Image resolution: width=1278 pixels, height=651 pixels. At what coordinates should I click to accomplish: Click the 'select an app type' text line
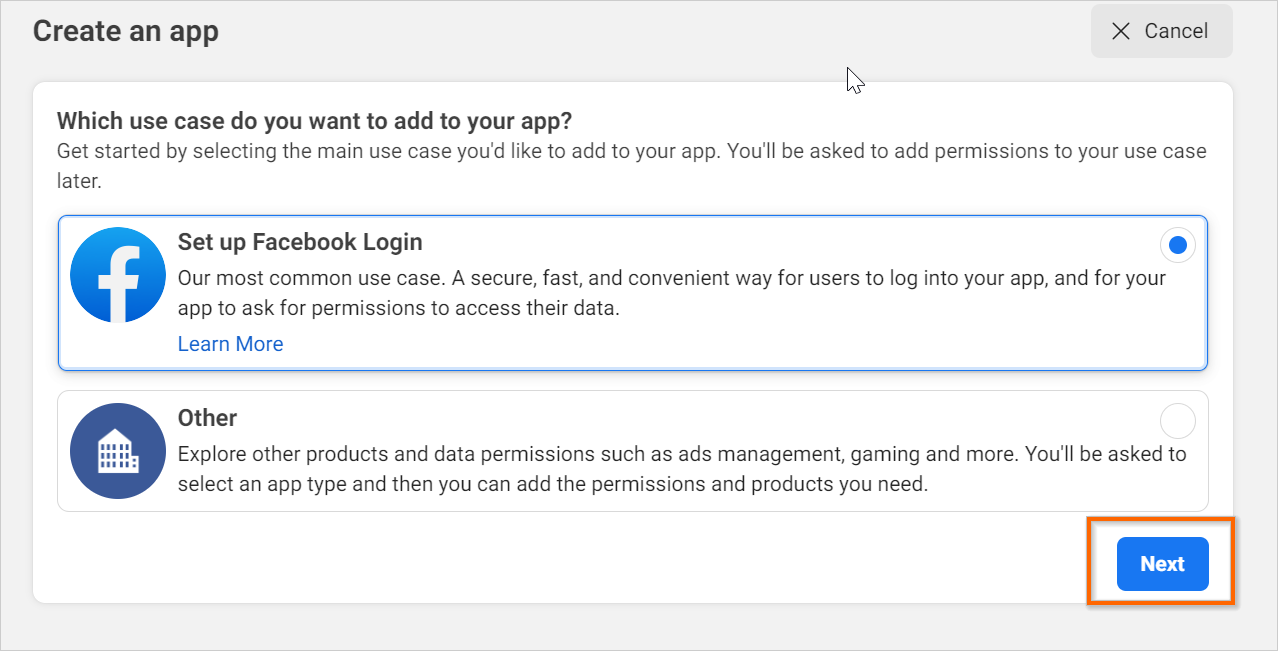pyautogui.click(x=553, y=484)
